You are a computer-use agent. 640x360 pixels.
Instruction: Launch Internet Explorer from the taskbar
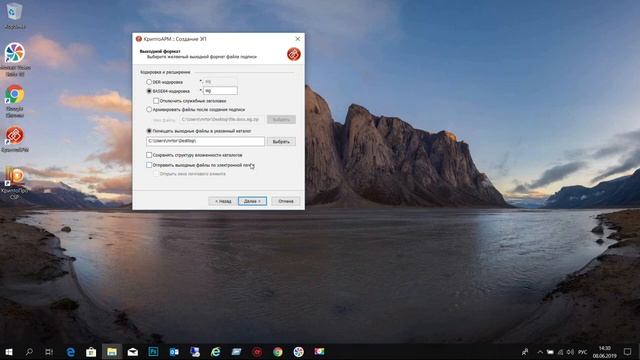point(216,352)
